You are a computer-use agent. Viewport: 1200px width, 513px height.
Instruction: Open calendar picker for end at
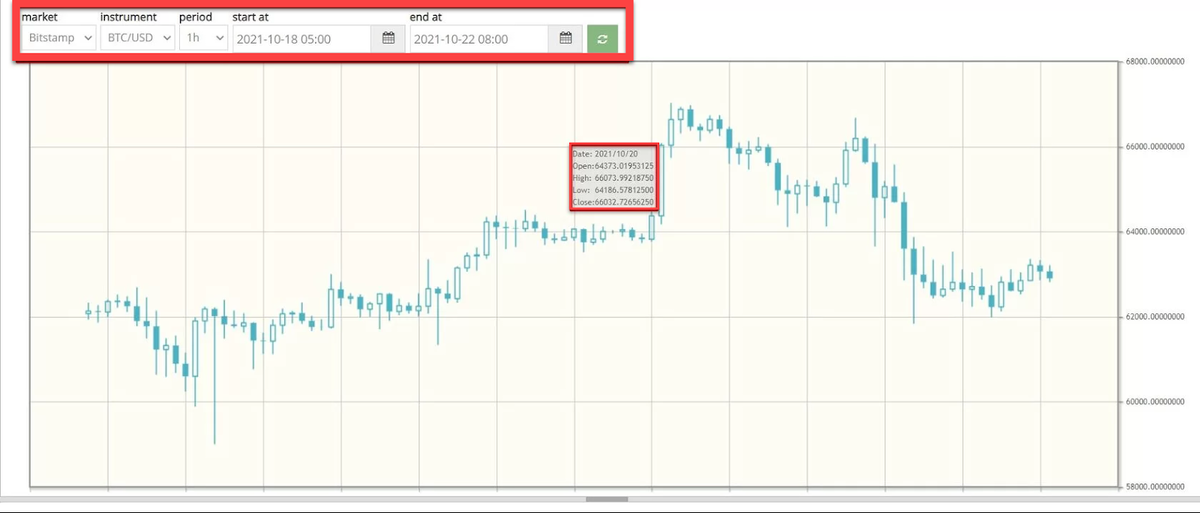[x=565, y=39]
